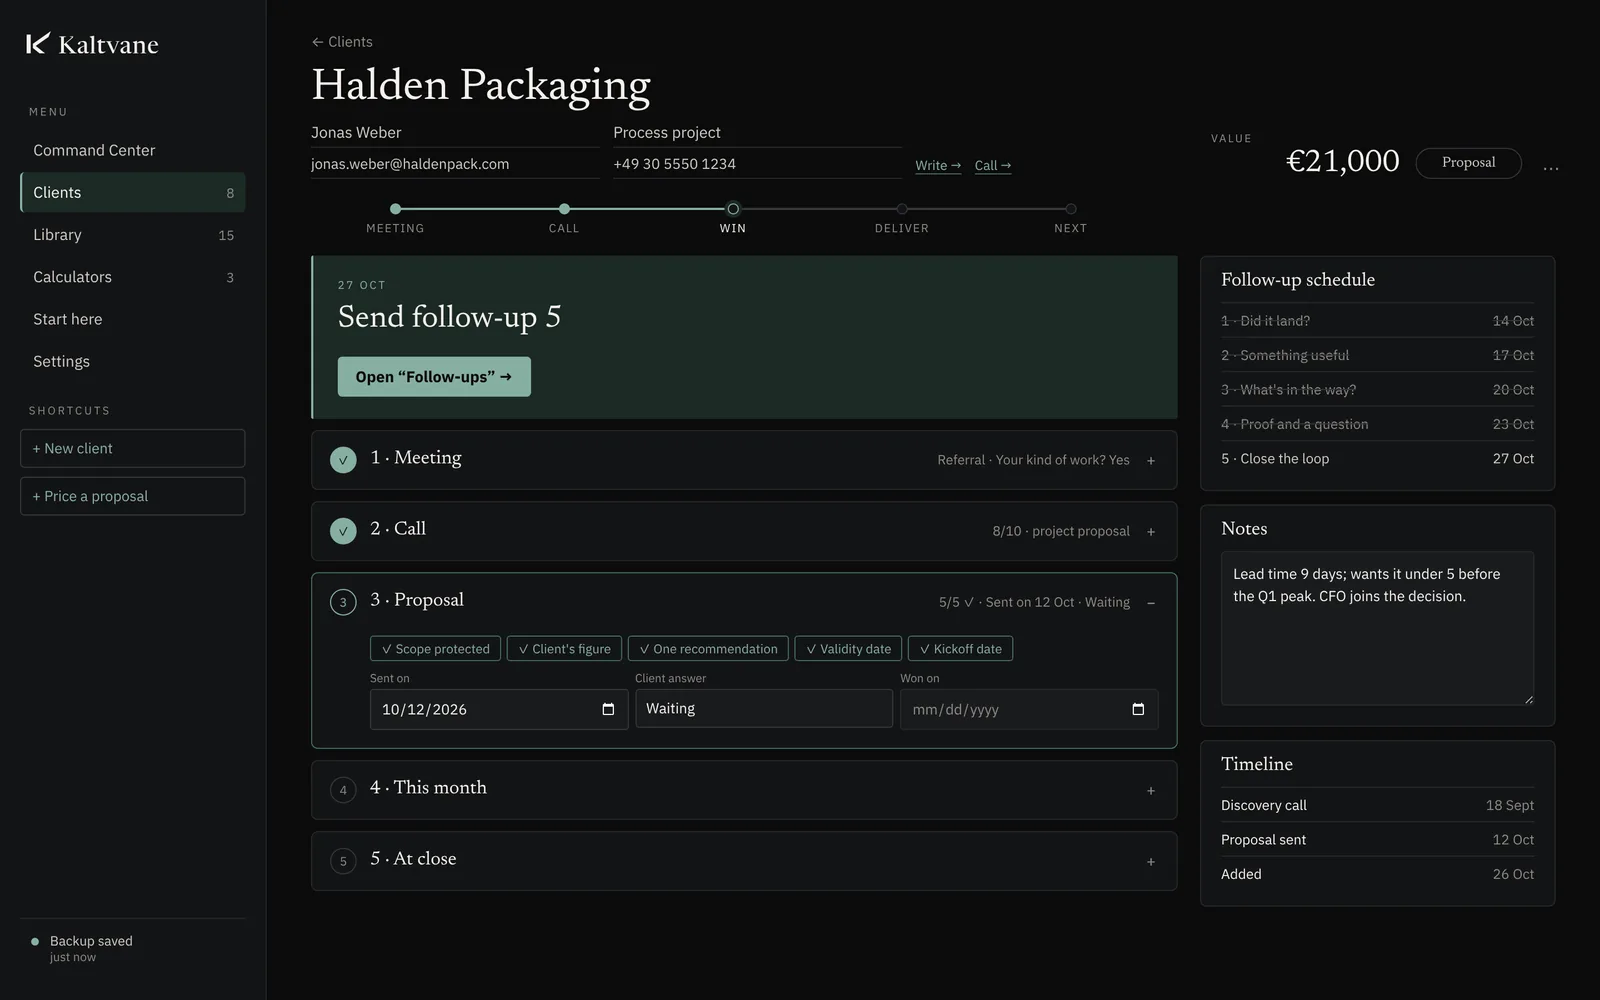Toggle the One recommendation check chip
The width and height of the screenshot is (1600, 1000).
pyautogui.click(x=708, y=648)
